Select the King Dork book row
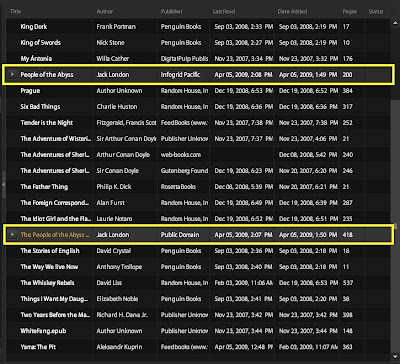Viewport: 400px width, 364px height. [198, 27]
